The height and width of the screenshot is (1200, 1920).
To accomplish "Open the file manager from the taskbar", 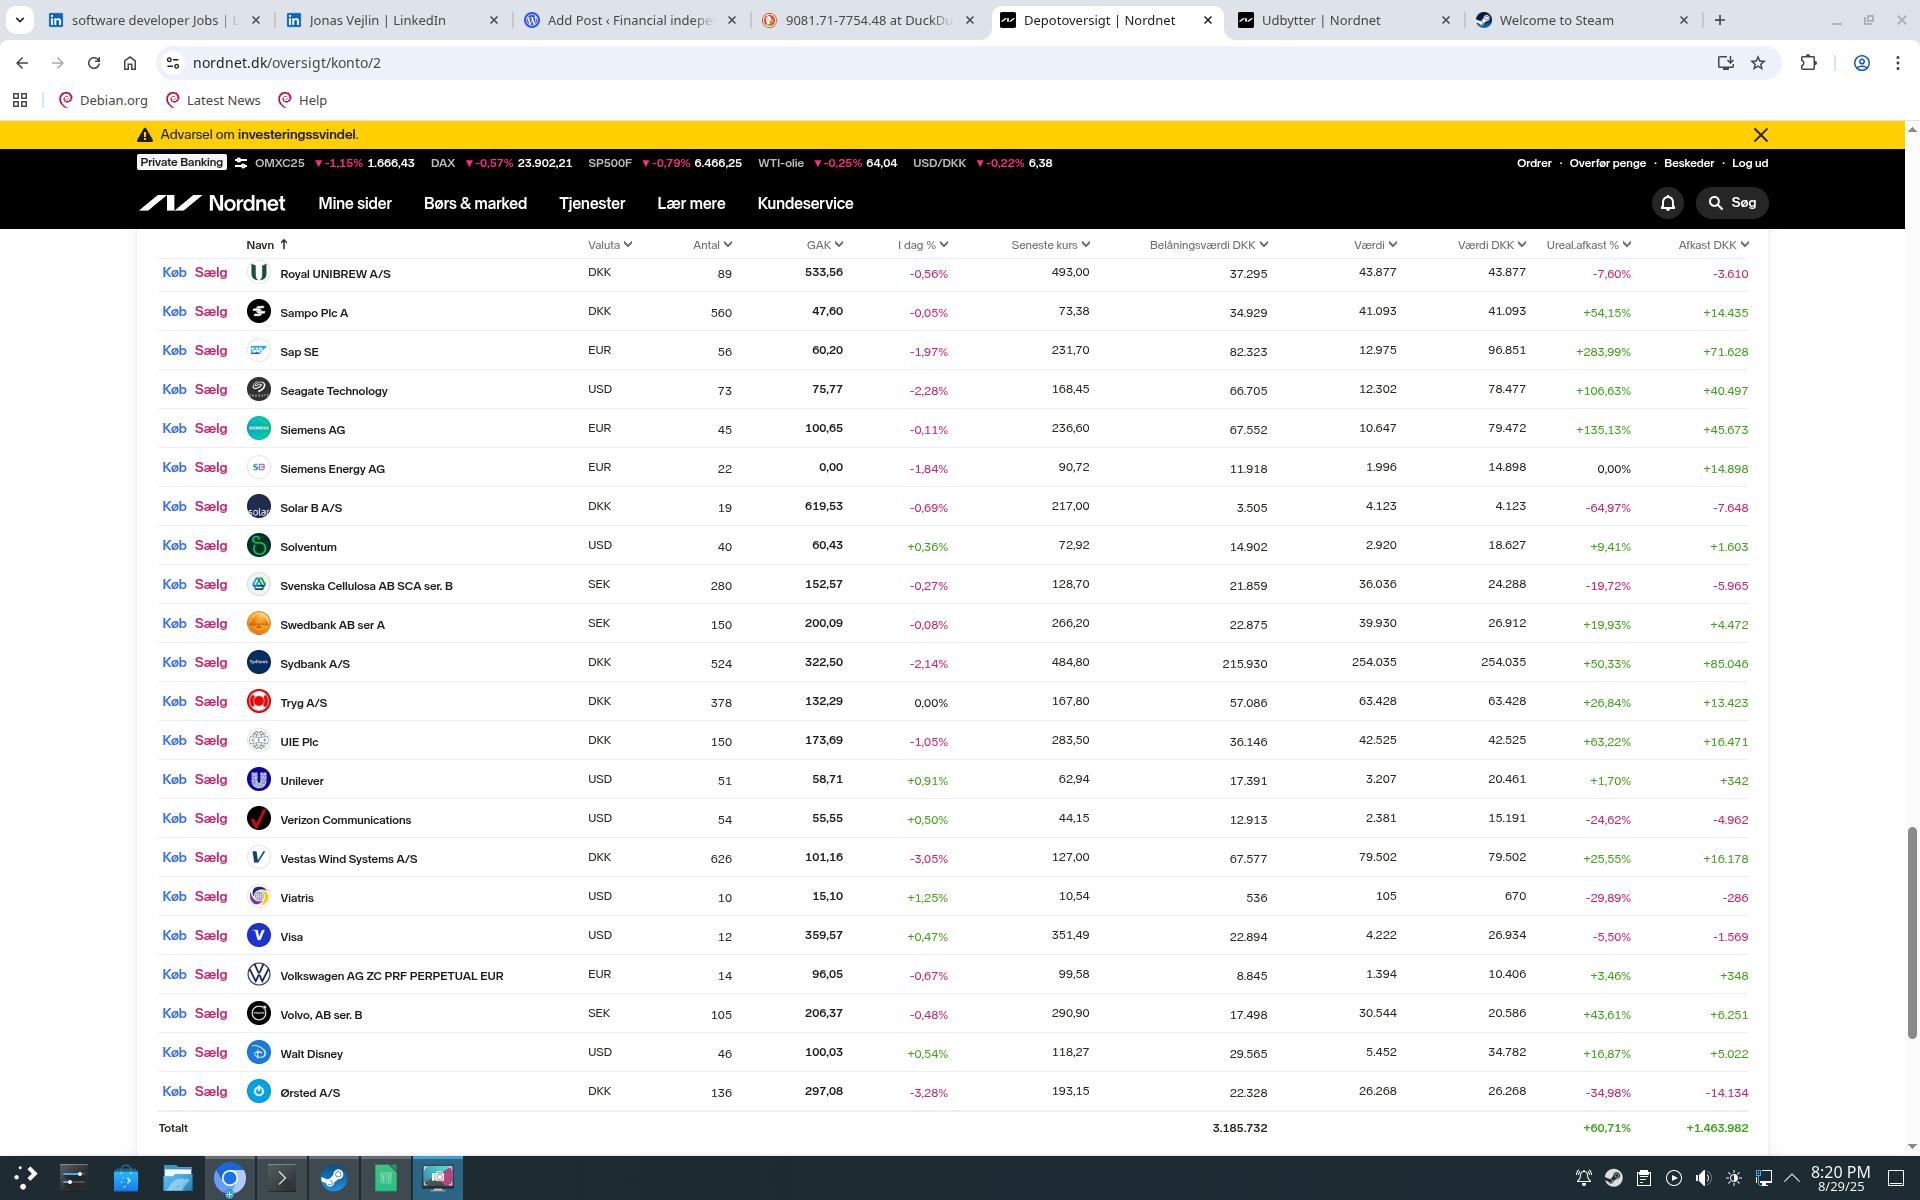I will coord(178,1178).
